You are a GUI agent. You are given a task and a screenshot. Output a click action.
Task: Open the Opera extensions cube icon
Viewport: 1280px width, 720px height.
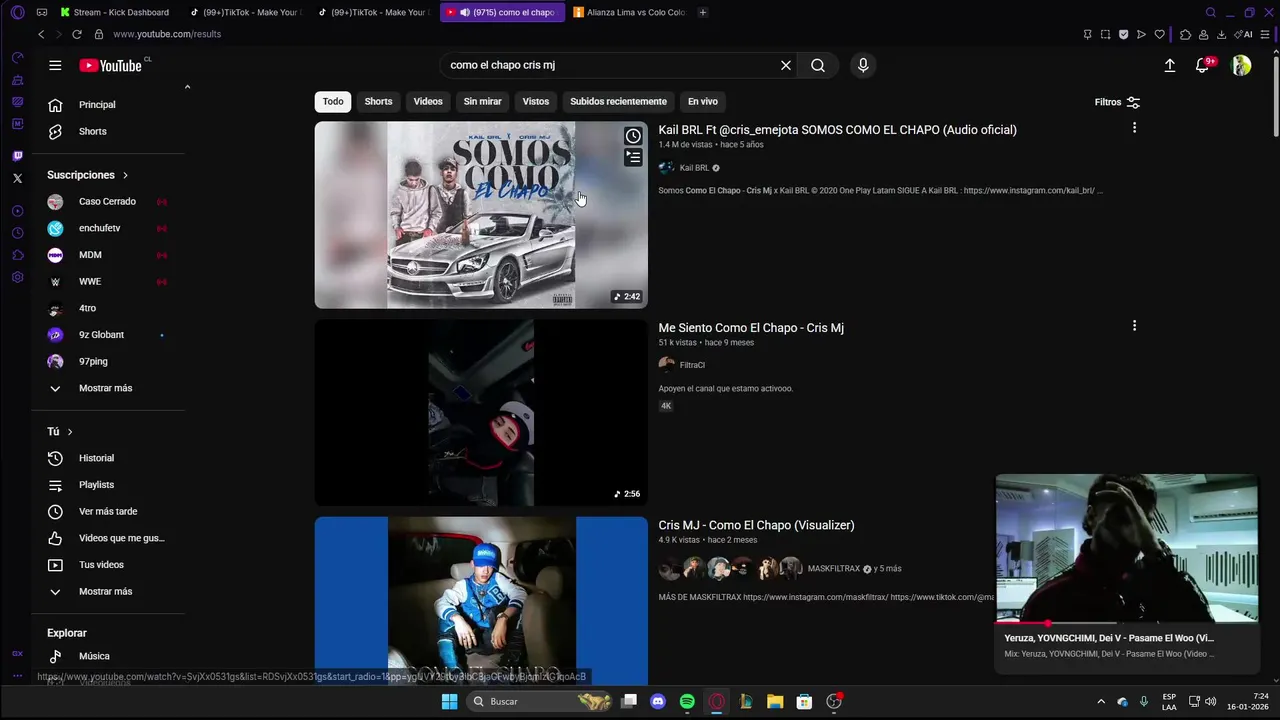tap(1185, 34)
